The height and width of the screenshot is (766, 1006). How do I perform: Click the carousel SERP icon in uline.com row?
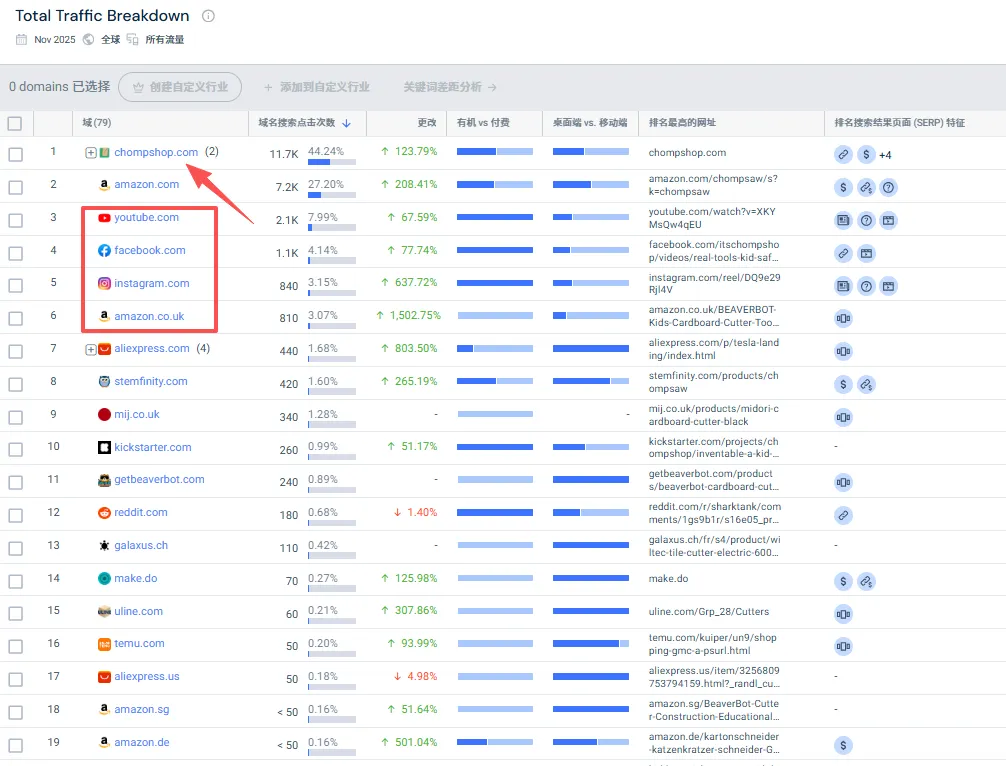click(843, 614)
